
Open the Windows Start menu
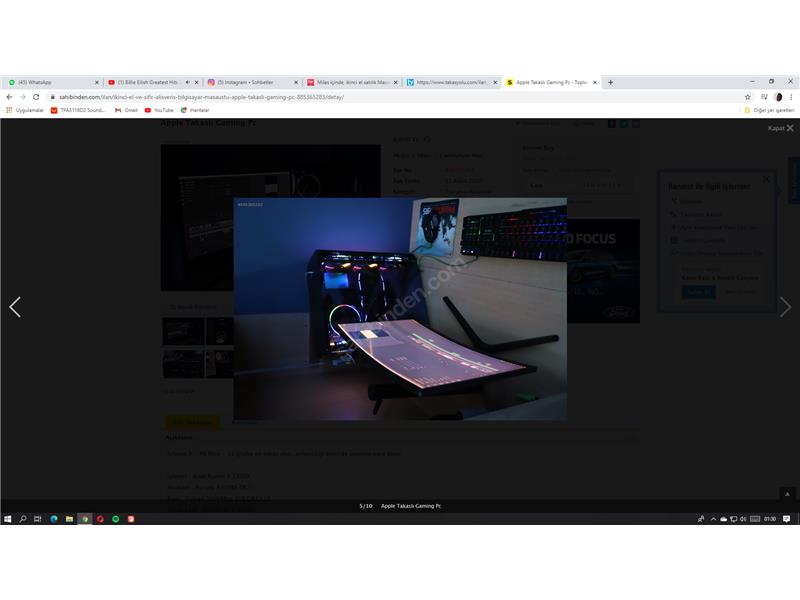pyautogui.click(x=8, y=519)
